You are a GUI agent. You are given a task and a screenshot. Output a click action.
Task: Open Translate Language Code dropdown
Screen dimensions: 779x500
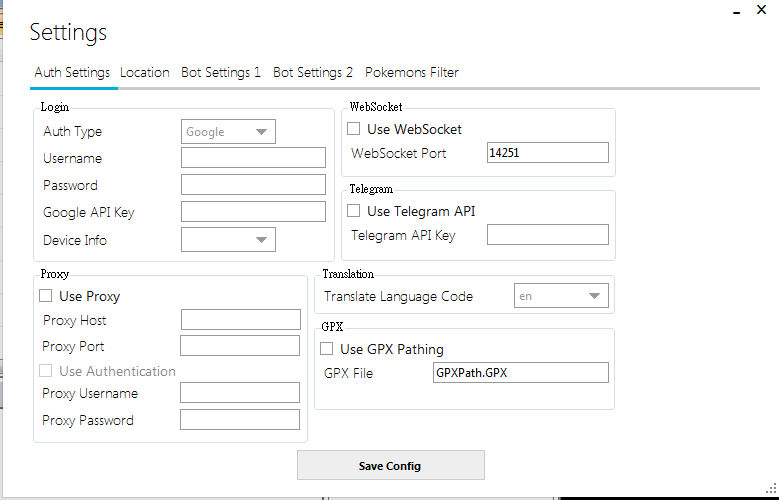tap(561, 296)
